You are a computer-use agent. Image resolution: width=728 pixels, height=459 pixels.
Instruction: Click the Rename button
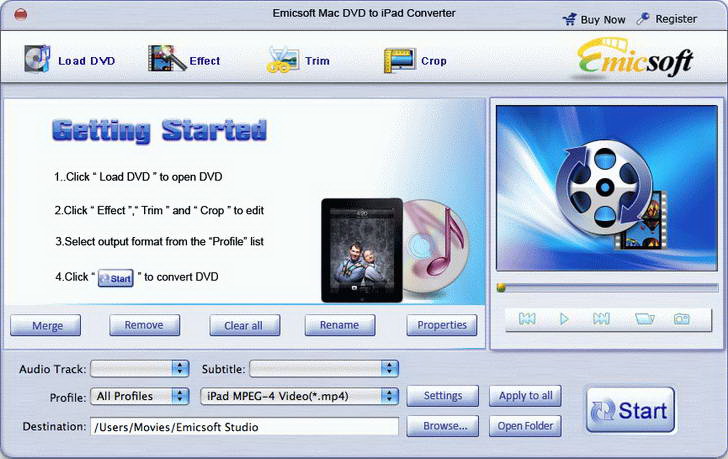[340, 325]
